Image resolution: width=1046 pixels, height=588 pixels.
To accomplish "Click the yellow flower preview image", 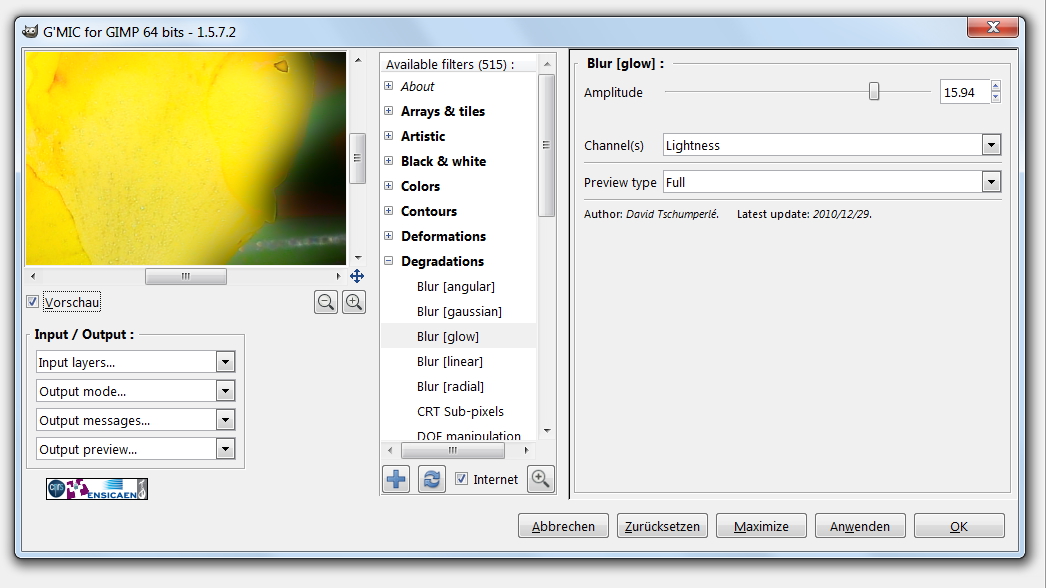I will 186,158.
